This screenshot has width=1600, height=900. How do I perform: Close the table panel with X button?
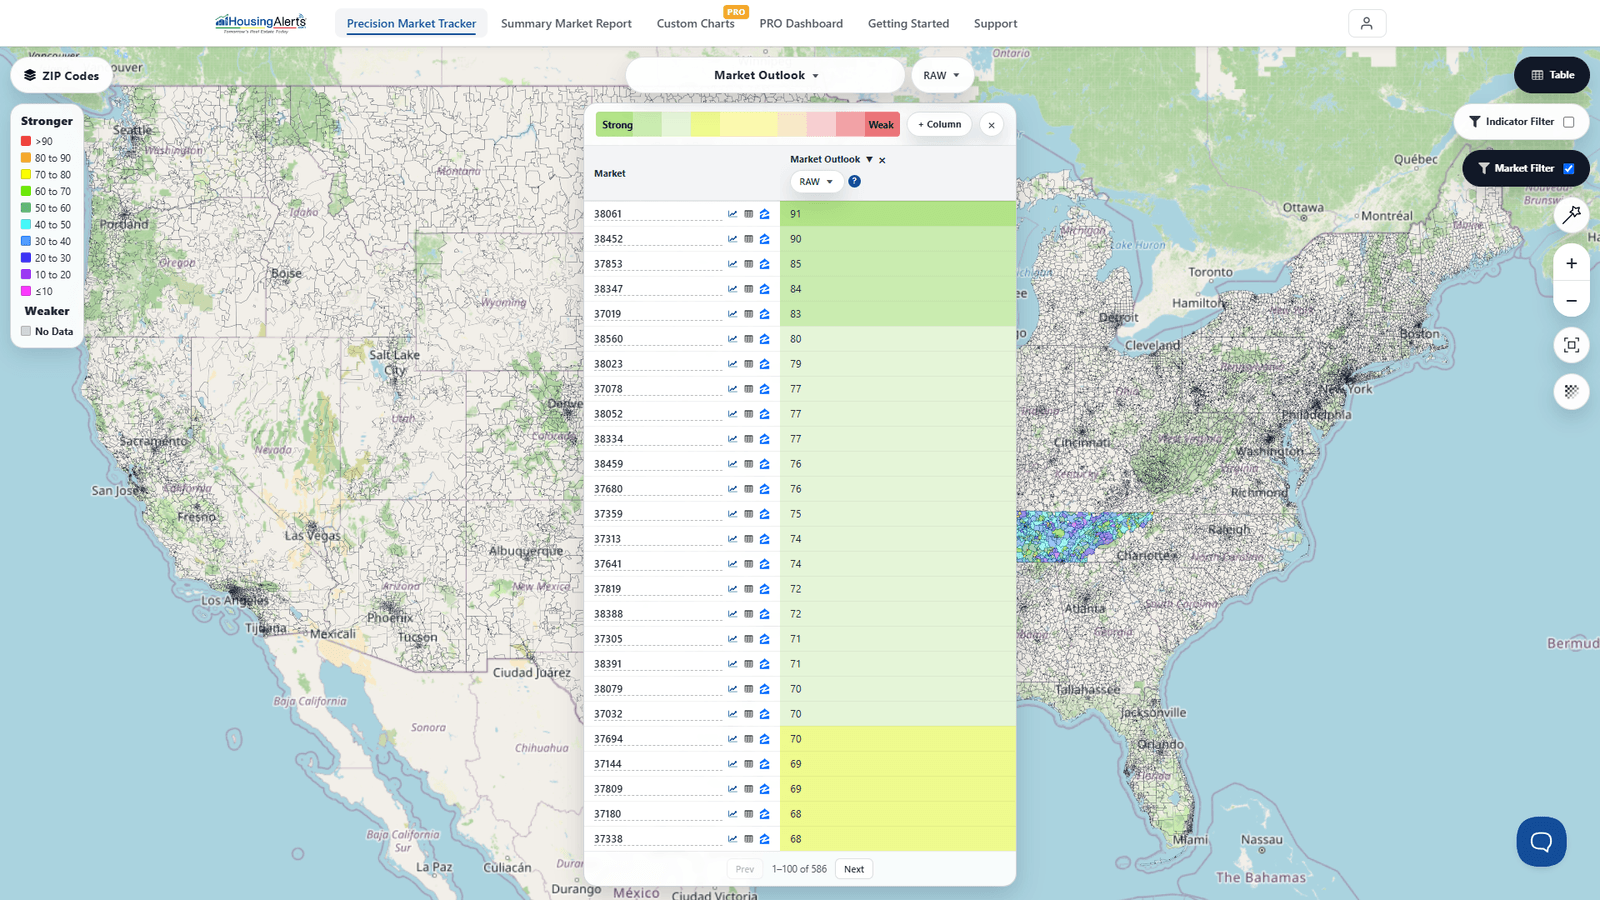991,125
